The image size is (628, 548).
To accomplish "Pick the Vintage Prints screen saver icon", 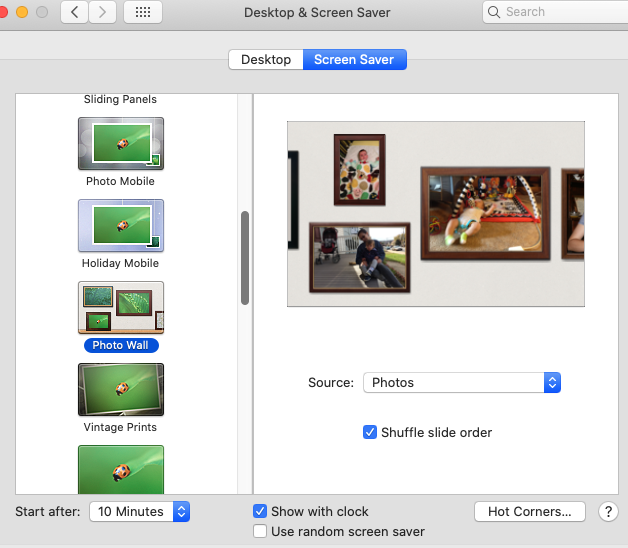I will click(121, 389).
